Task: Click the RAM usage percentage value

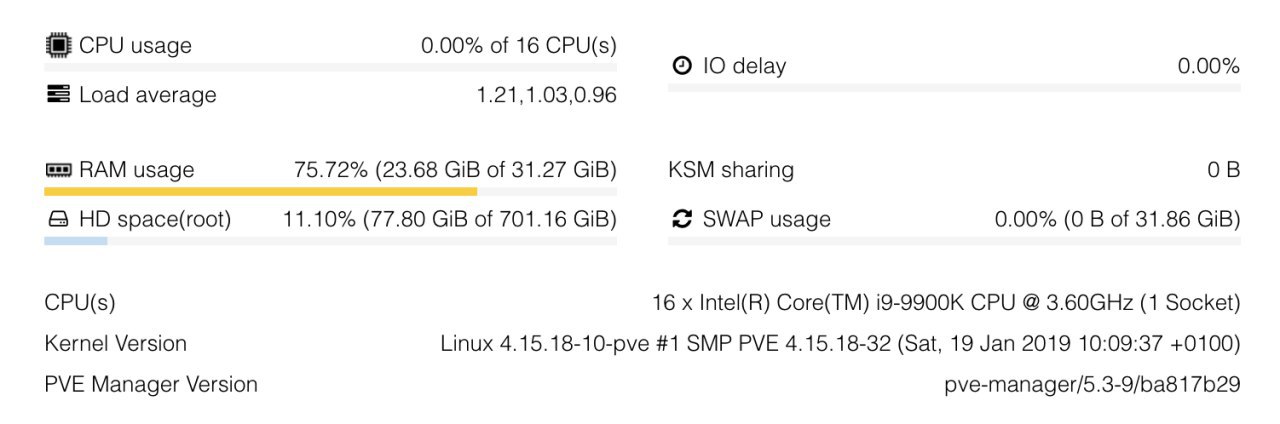Action: coord(455,170)
